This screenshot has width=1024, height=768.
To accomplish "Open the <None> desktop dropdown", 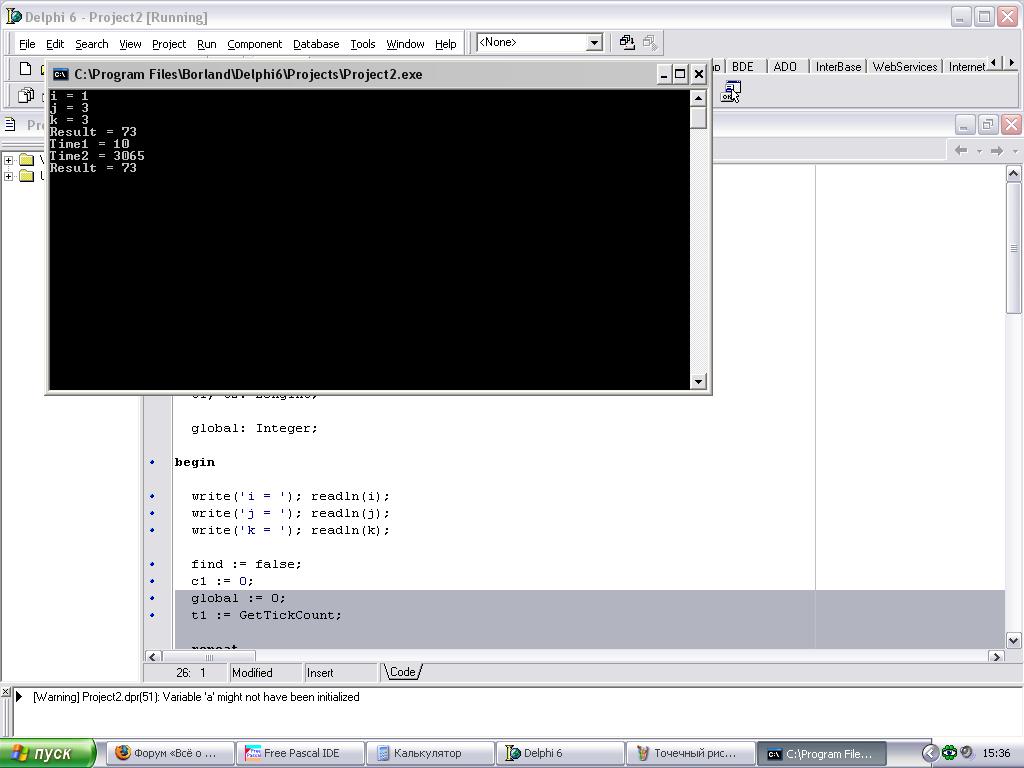I will tap(593, 42).
